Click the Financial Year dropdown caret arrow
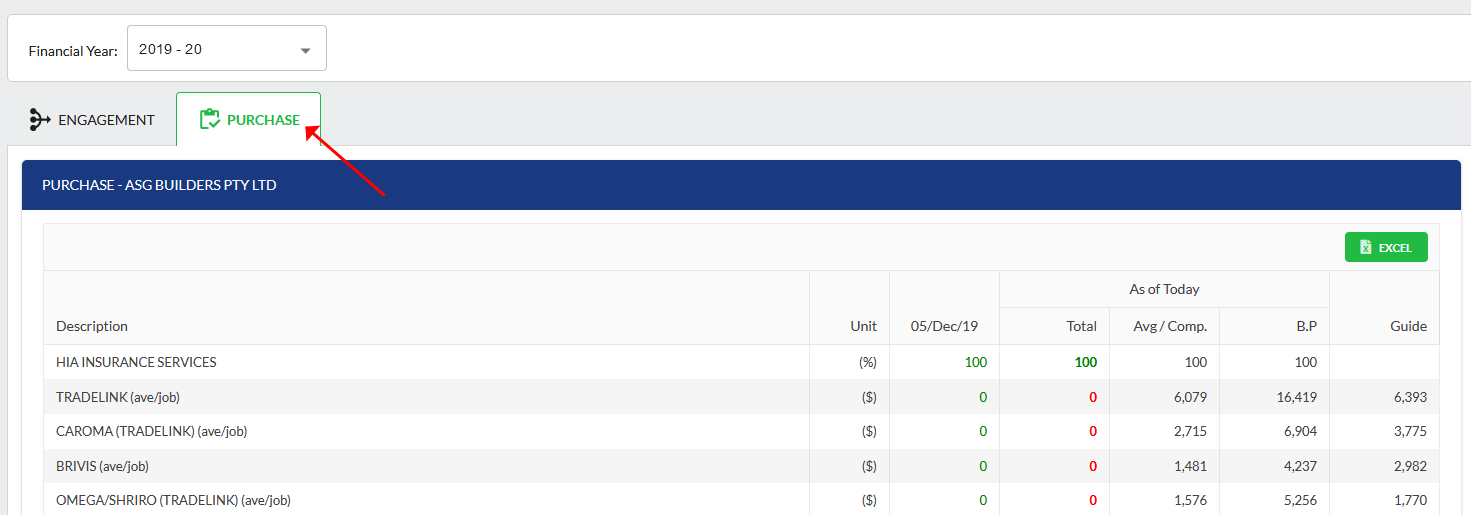The image size is (1471, 515). 306,51
